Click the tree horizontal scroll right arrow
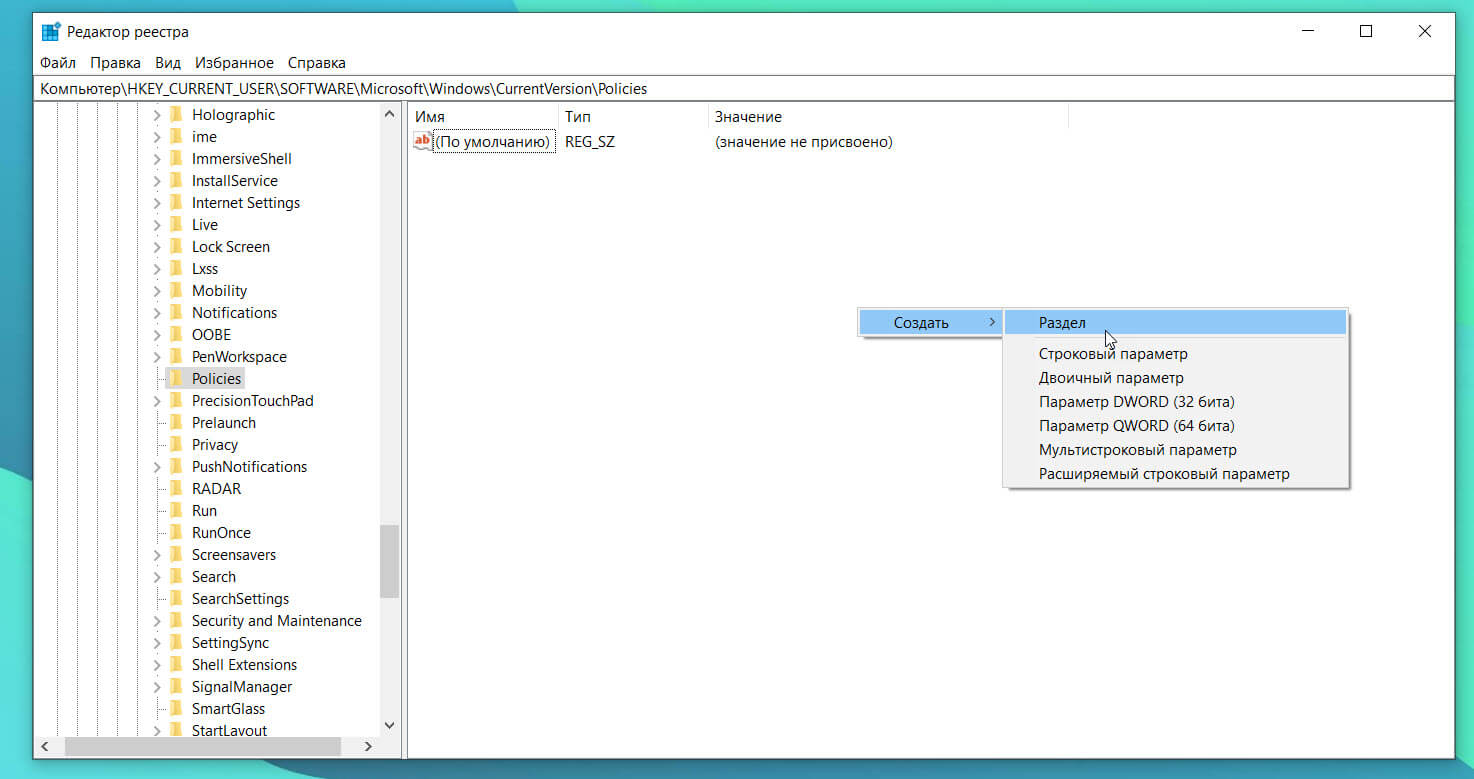Viewport: 1474px width, 779px height. (x=368, y=747)
